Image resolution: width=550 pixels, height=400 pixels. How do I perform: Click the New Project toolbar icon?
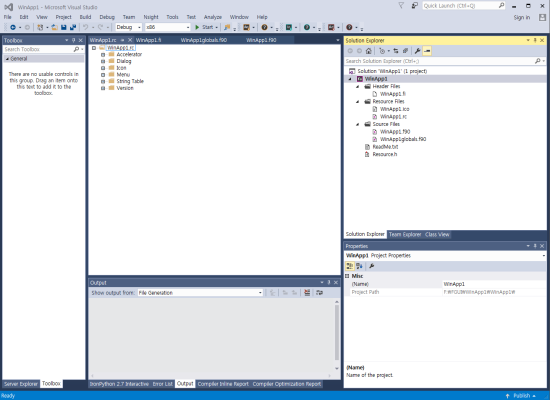click(40, 27)
